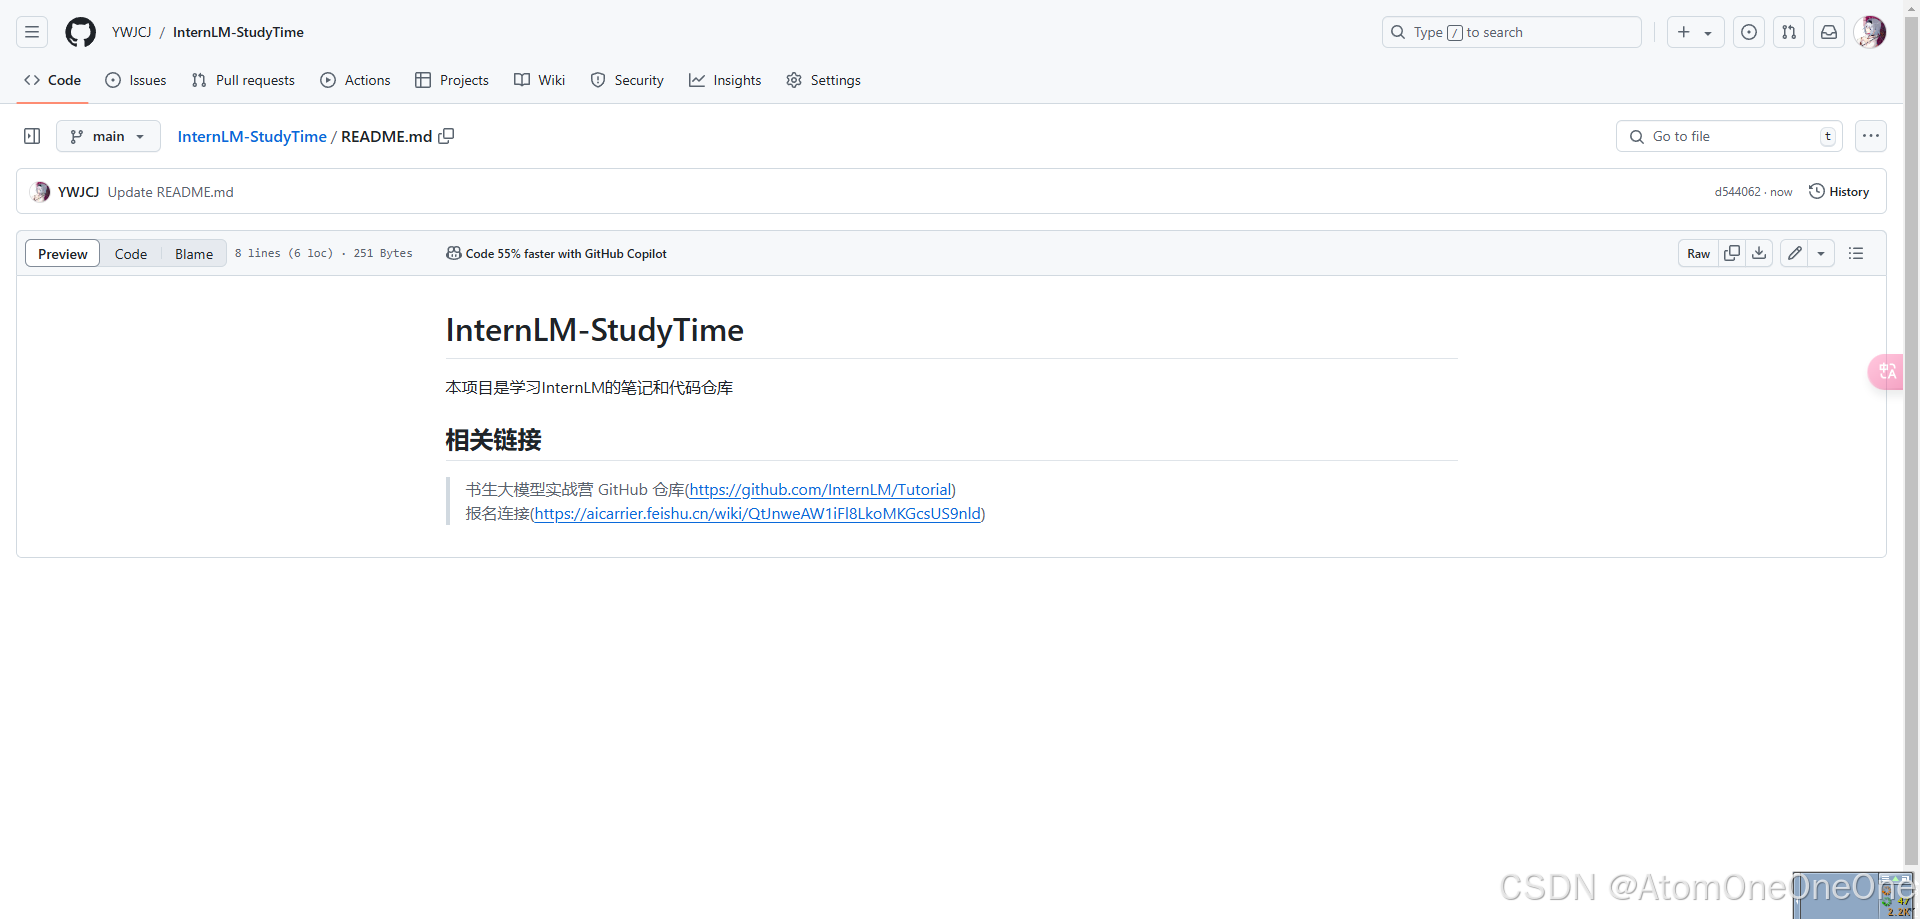
Task: Expand the main branch selector
Action: (108, 136)
